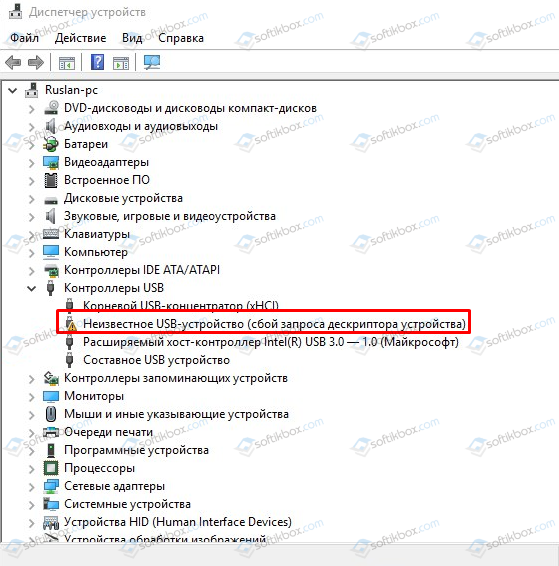The image size is (559, 566).
Task: Click the blue Help question mark icon
Action: [x=97, y=62]
